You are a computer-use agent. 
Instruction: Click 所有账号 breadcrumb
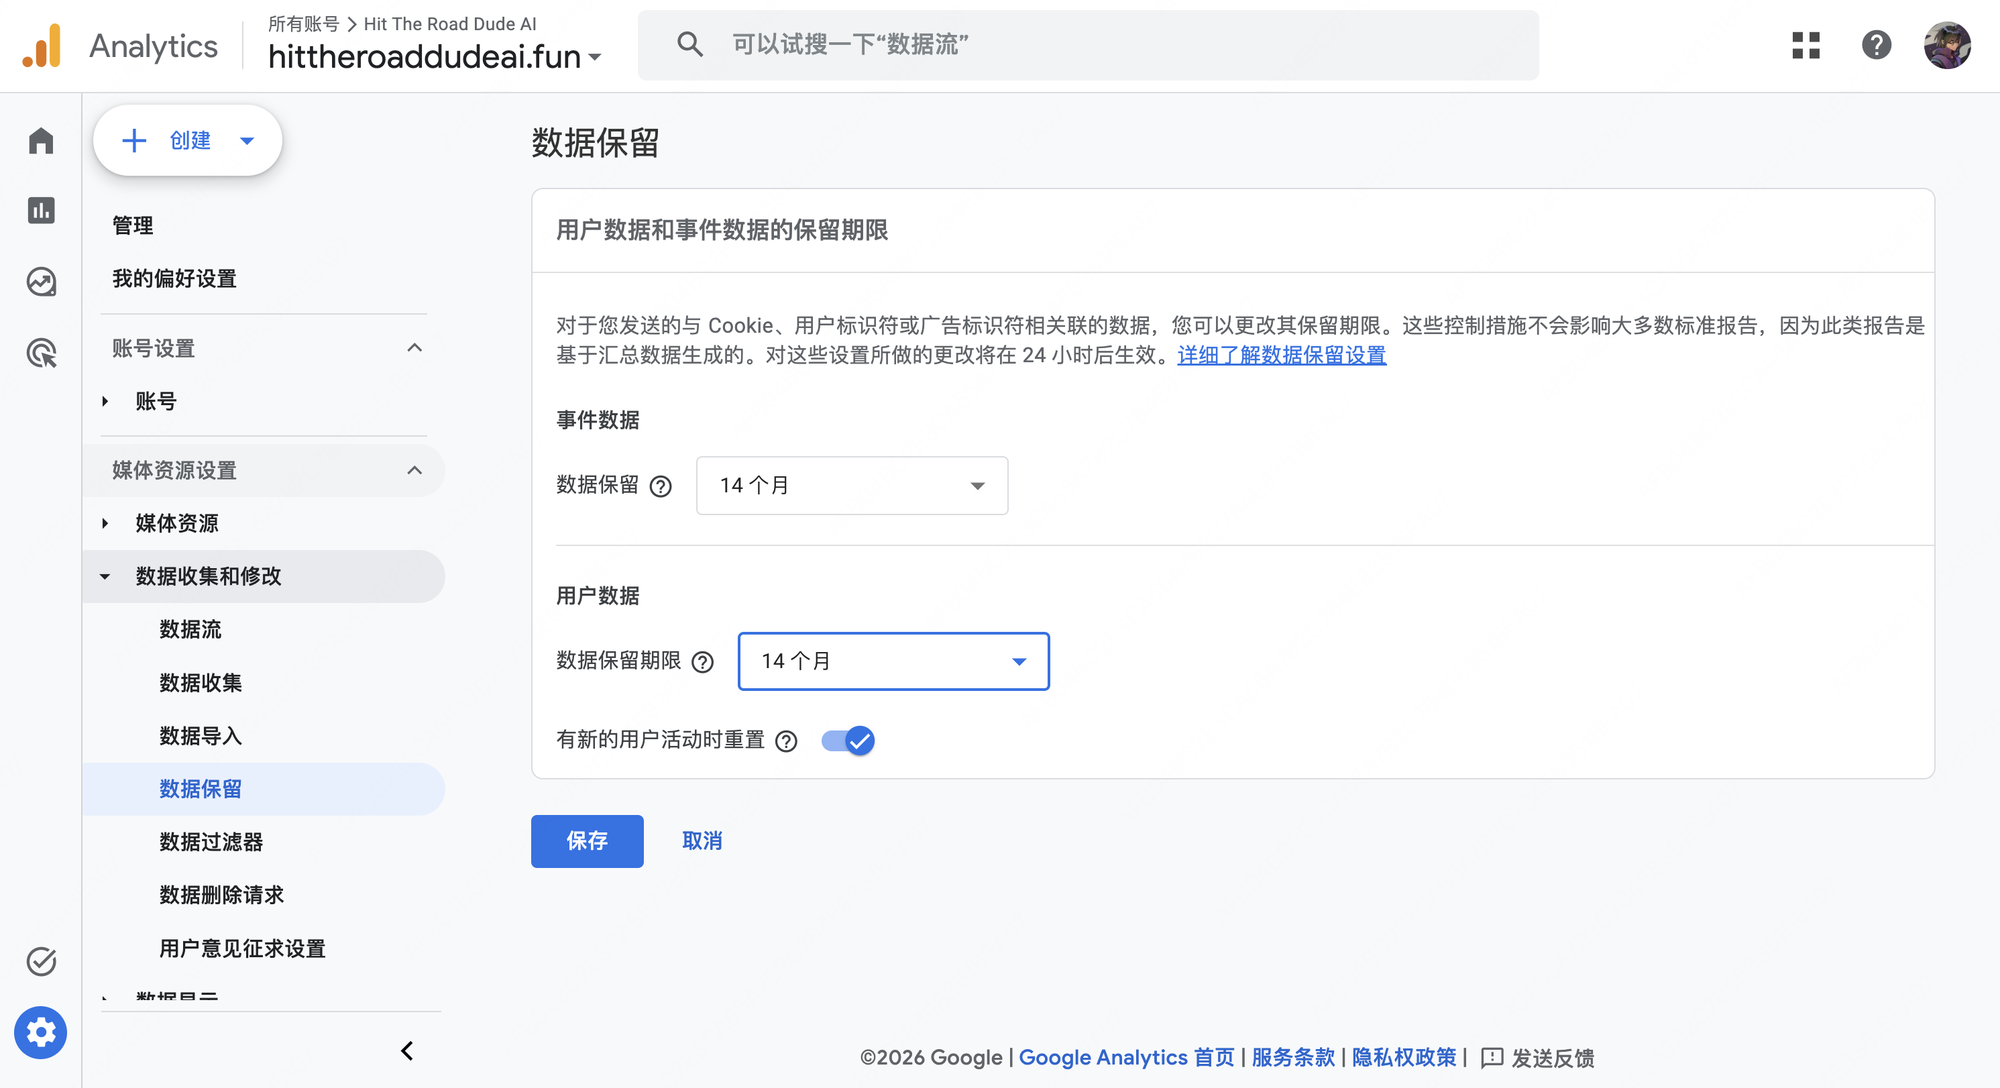(x=304, y=24)
